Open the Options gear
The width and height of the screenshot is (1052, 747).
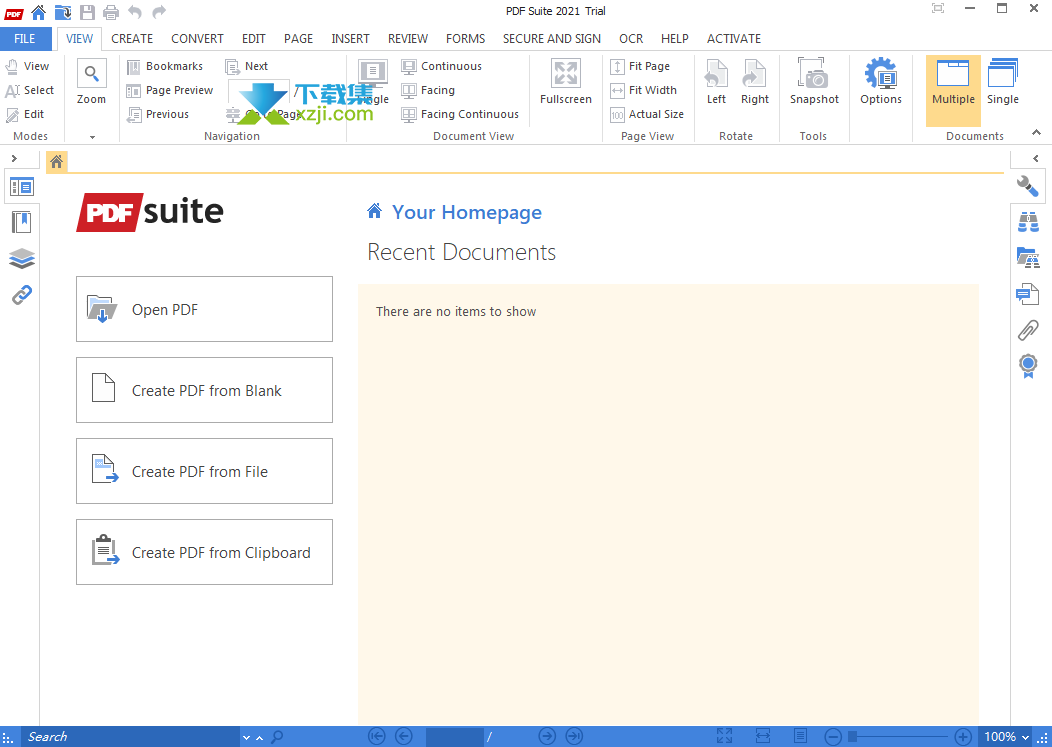881,82
